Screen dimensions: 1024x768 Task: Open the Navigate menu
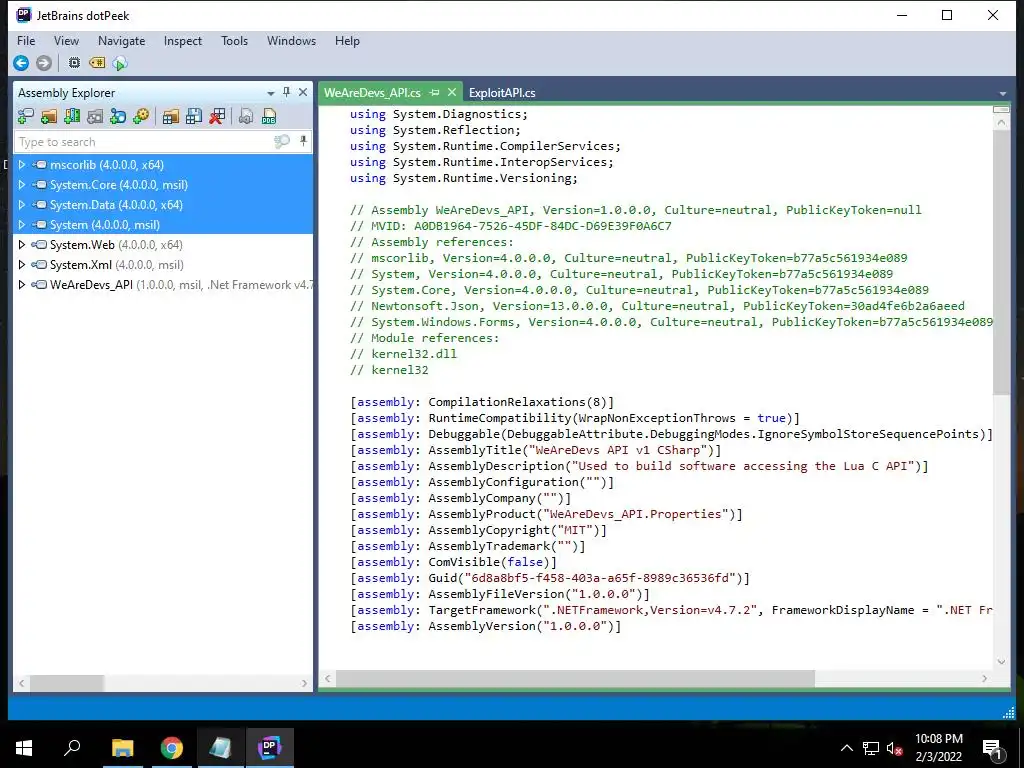click(121, 40)
